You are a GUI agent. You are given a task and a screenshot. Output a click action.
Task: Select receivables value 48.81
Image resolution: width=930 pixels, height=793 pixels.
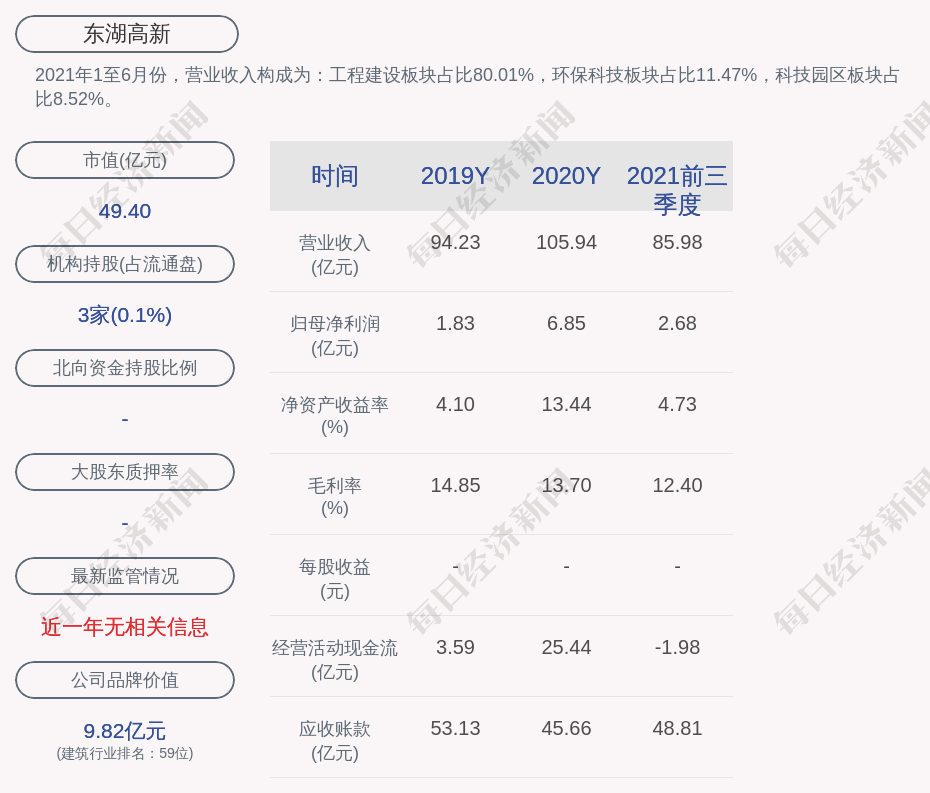pyautogui.click(x=677, y=728)
